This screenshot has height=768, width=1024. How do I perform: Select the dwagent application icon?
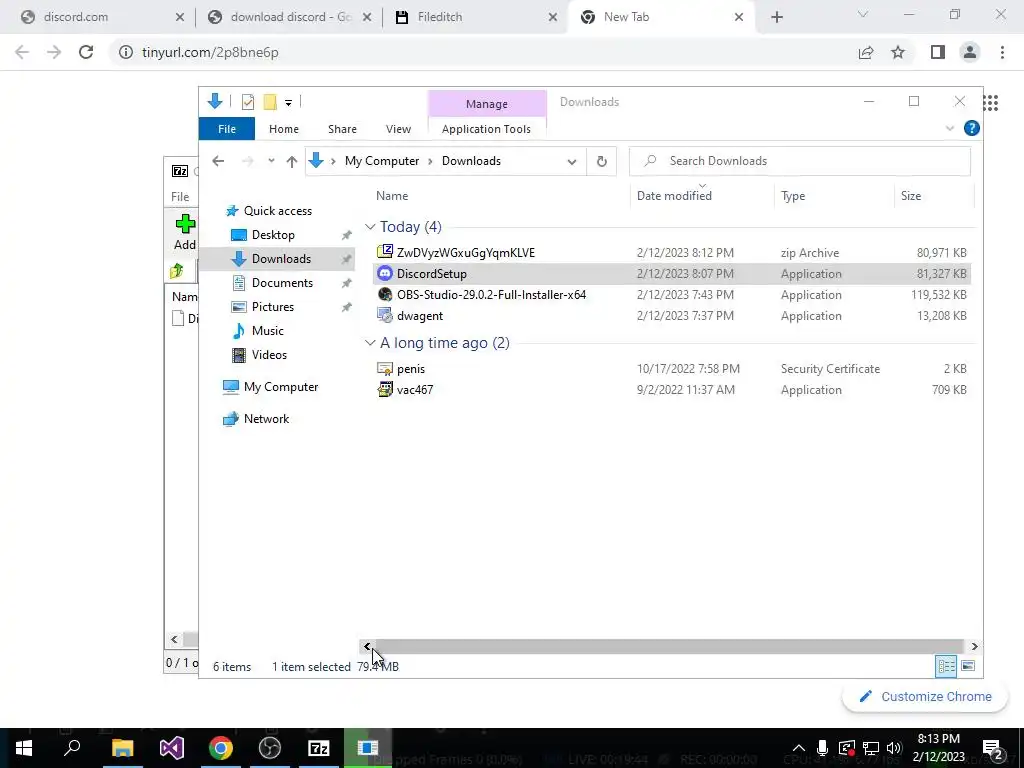coord(385,315)
